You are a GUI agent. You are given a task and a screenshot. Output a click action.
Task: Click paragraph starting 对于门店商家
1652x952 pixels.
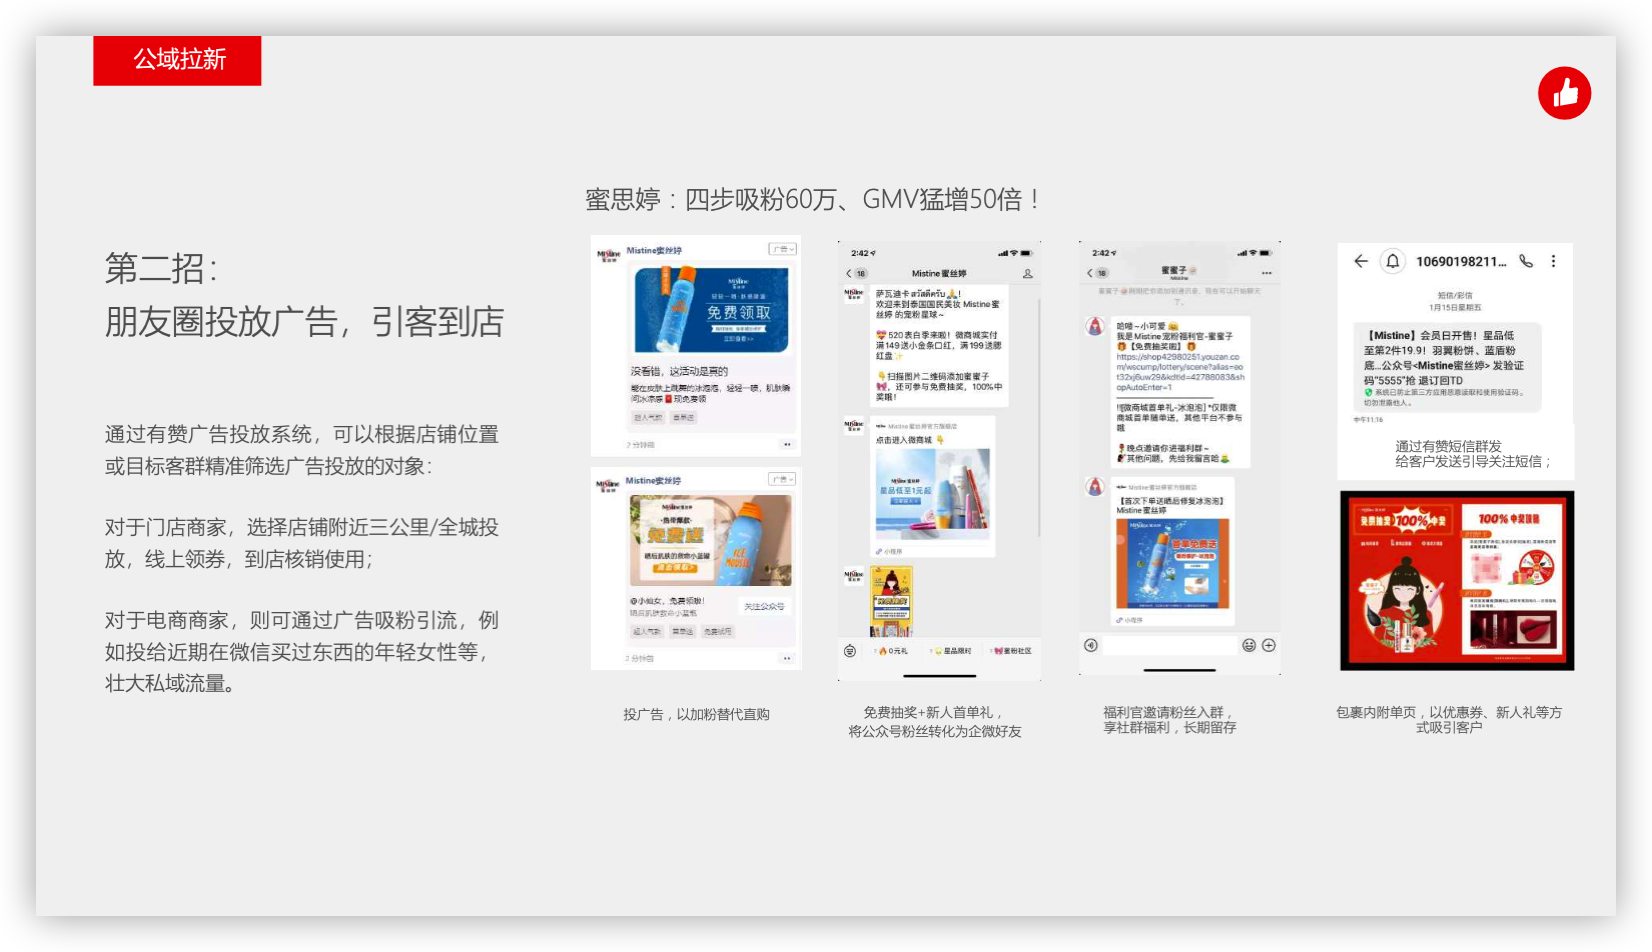coord(302,543)
